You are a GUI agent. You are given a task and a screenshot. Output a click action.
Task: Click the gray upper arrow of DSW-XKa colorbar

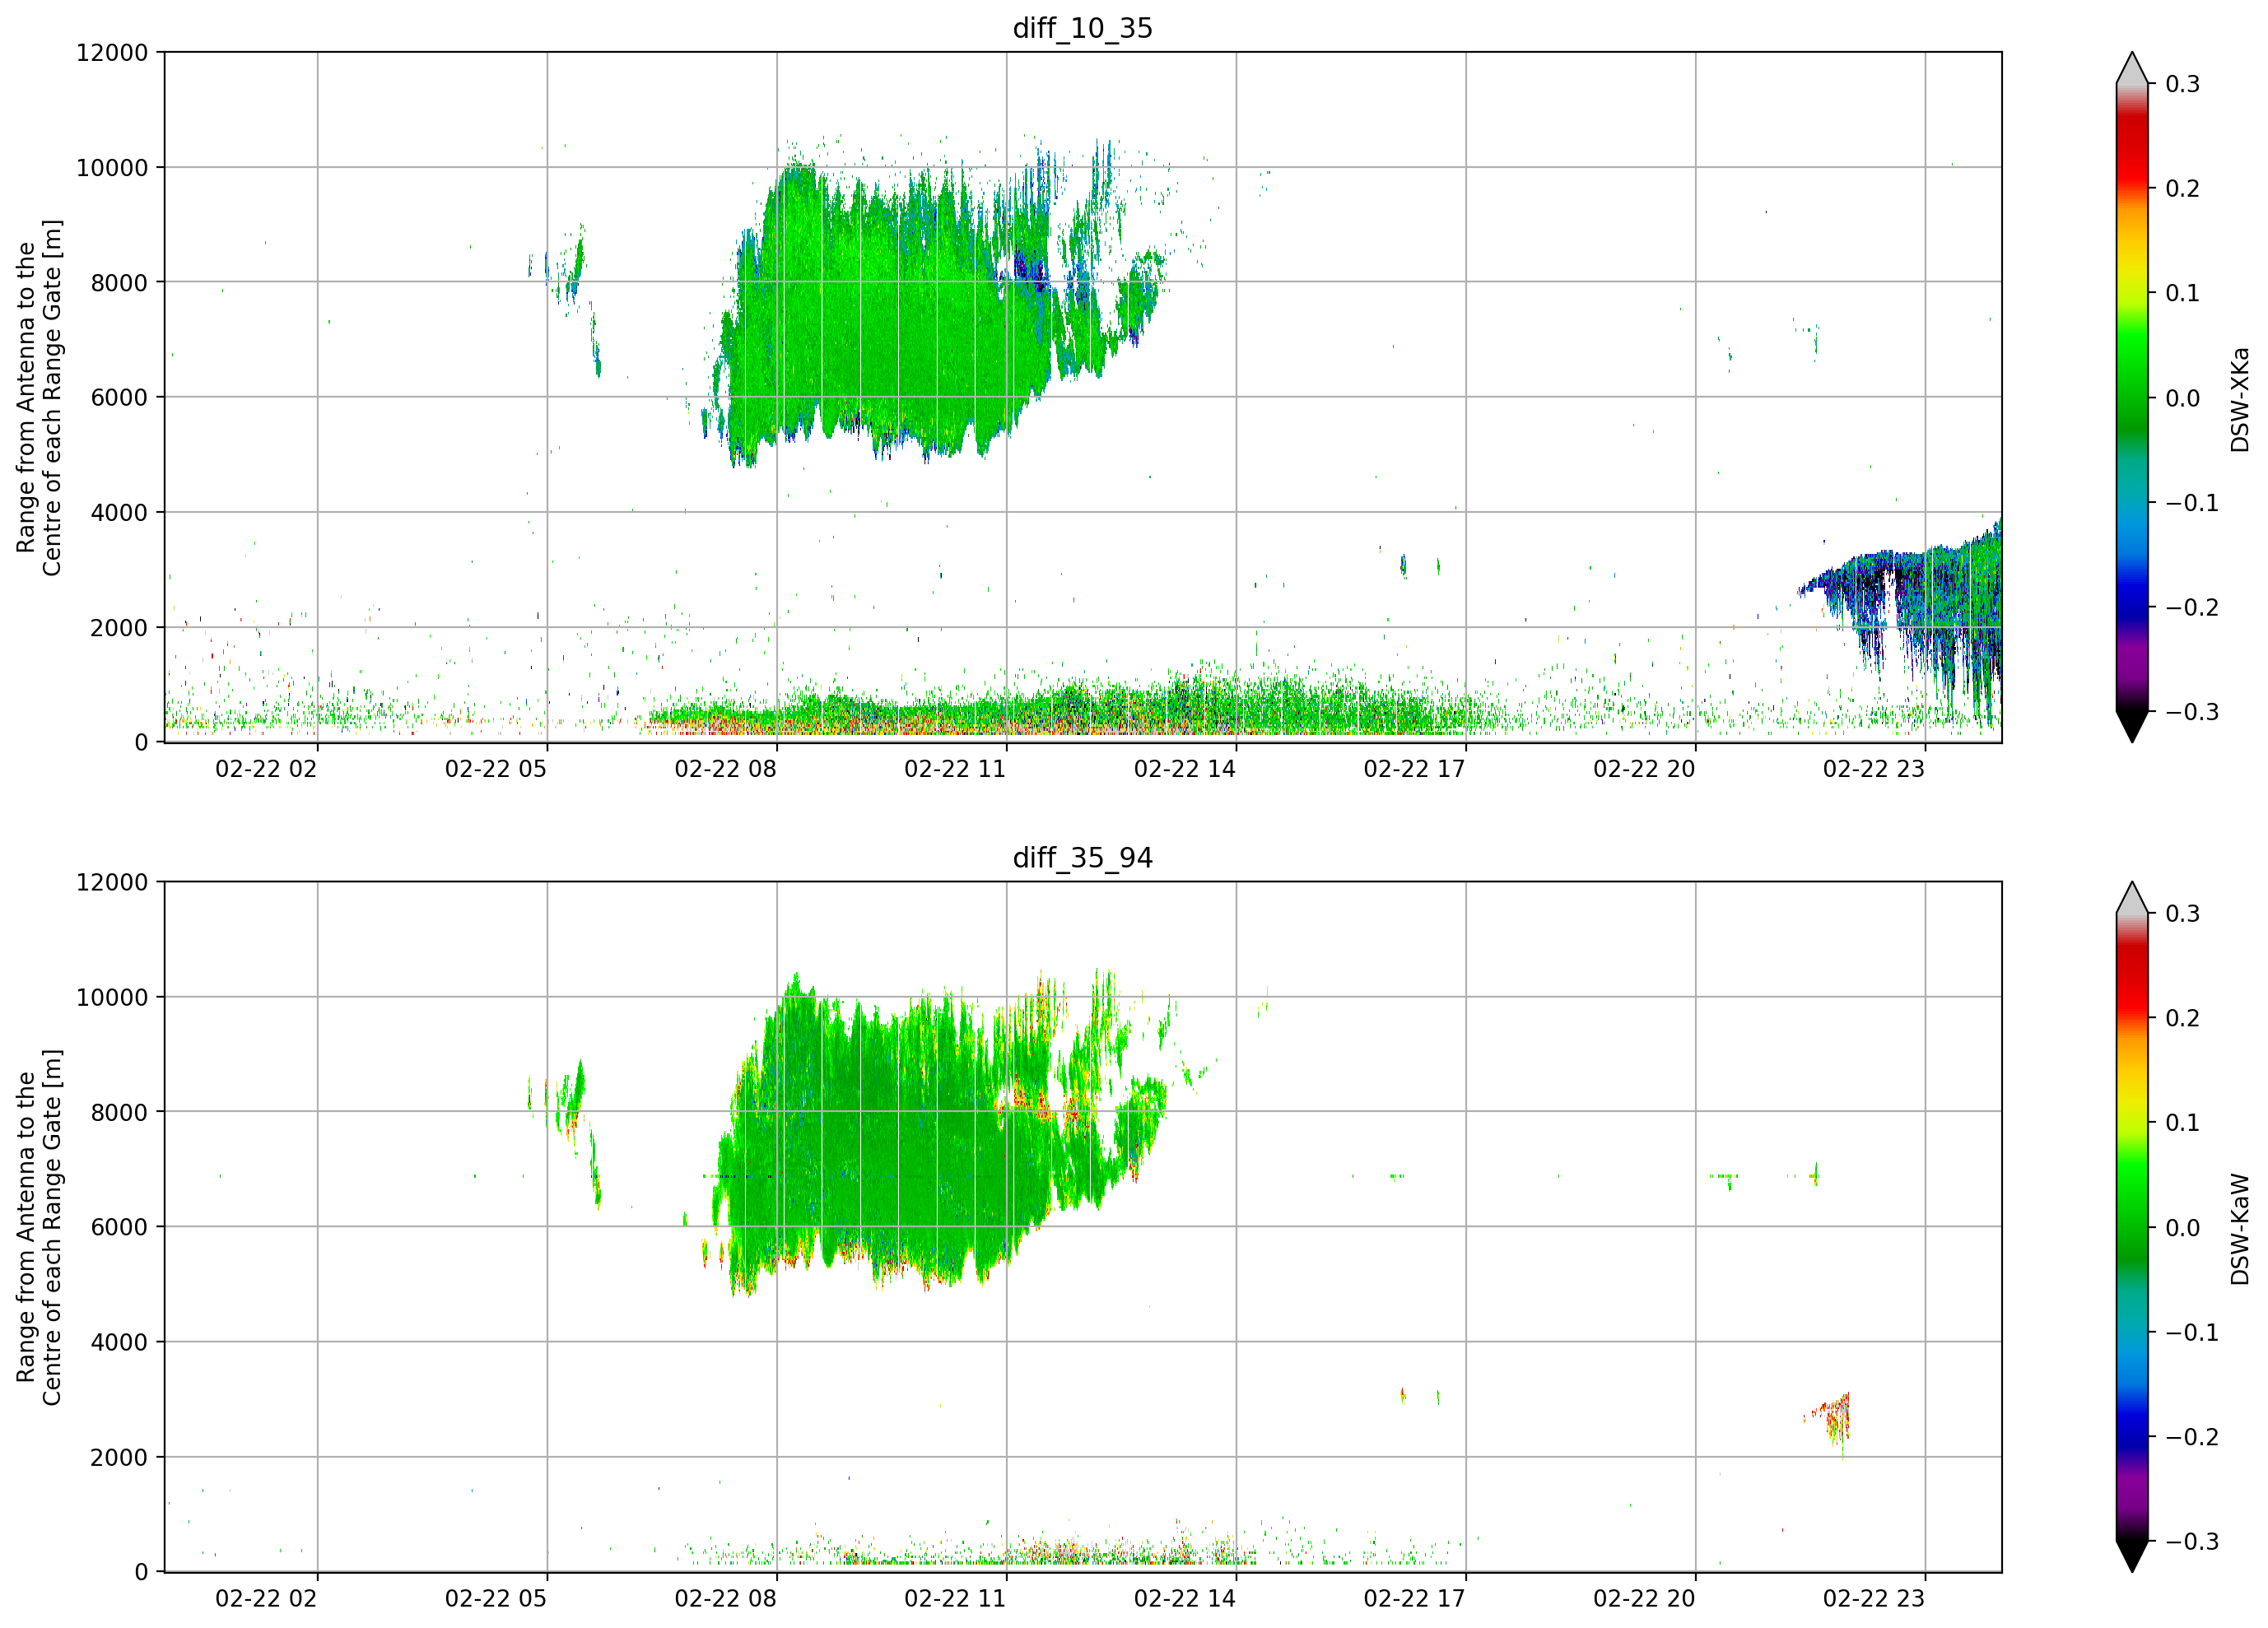point(2132,70)
